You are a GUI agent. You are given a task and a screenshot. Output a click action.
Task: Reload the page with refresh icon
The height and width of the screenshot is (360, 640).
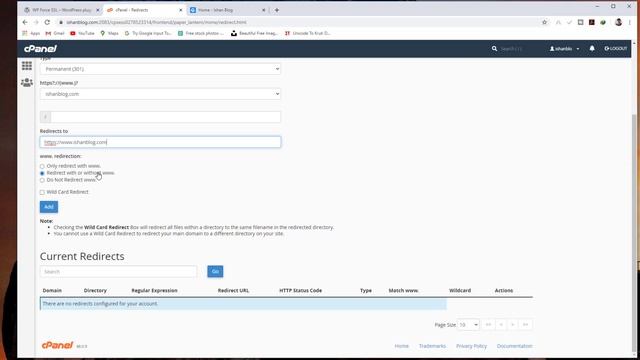[x=47, y=22]
